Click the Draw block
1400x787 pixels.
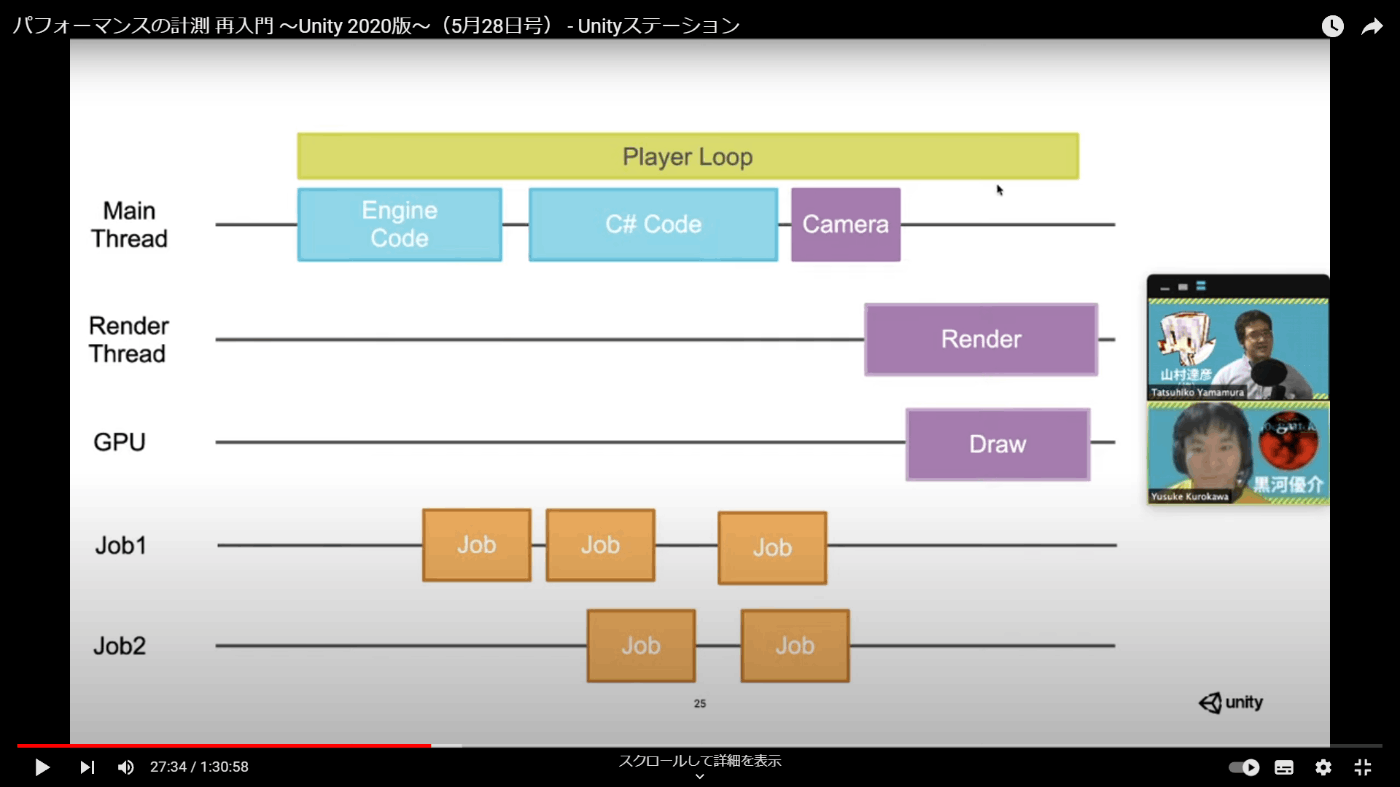(998, 444)
